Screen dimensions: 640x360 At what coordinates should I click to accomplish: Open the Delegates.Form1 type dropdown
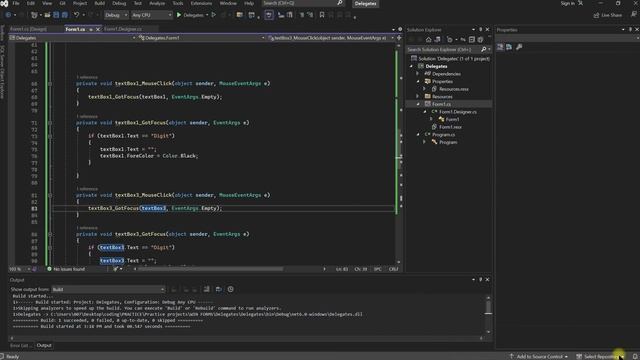coord(202,38)
